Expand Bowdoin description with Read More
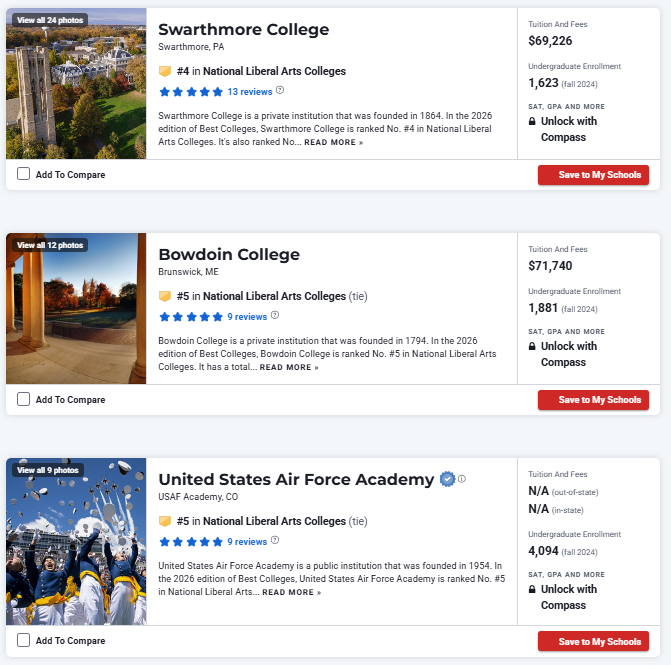The image size is (671, 665). [x=289, y=368]
